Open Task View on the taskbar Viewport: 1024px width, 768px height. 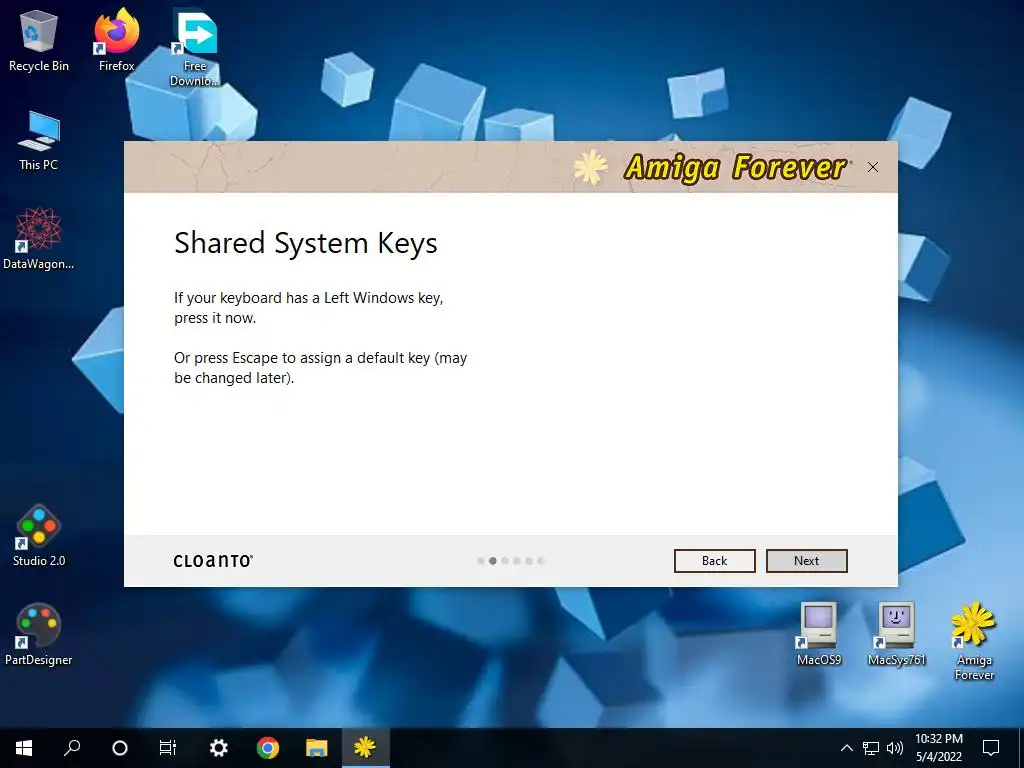click(x=168, y=748)
